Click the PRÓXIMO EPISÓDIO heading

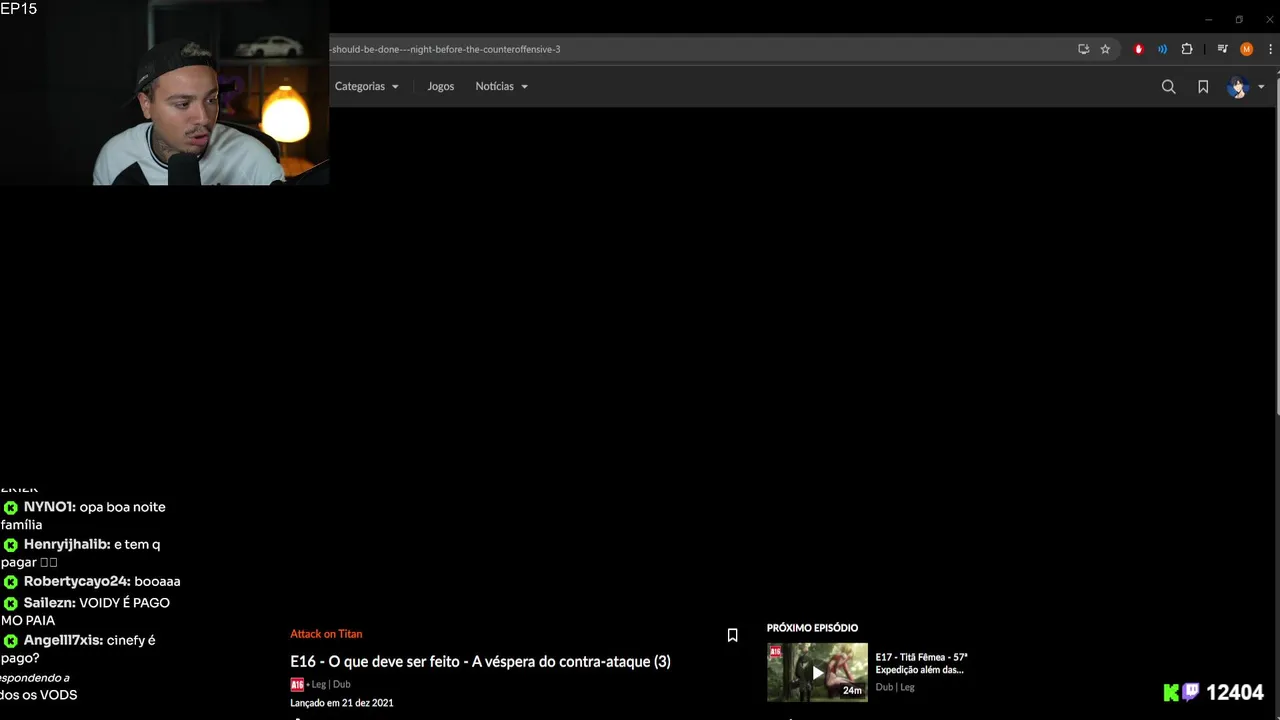(x=812, y=628)
